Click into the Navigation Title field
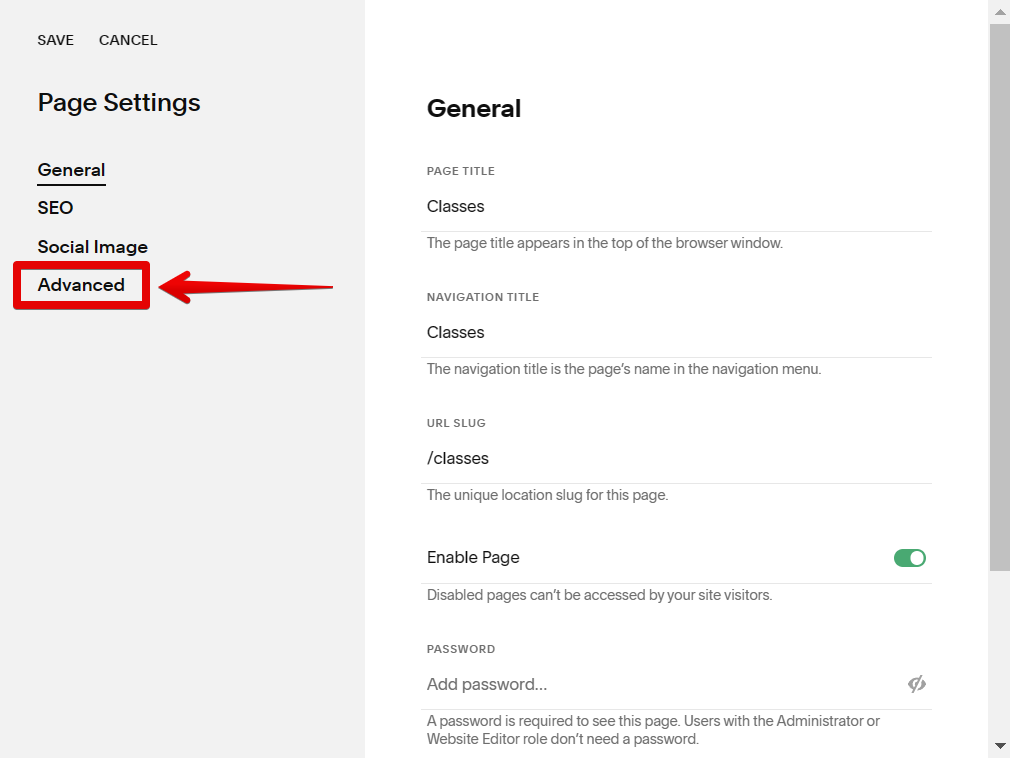Viewport: 1010px width, 758px height. 660,333
